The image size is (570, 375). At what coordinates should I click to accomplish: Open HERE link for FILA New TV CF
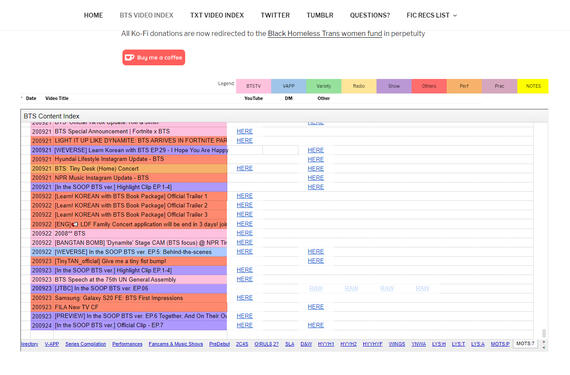click(x=316, y=307)
